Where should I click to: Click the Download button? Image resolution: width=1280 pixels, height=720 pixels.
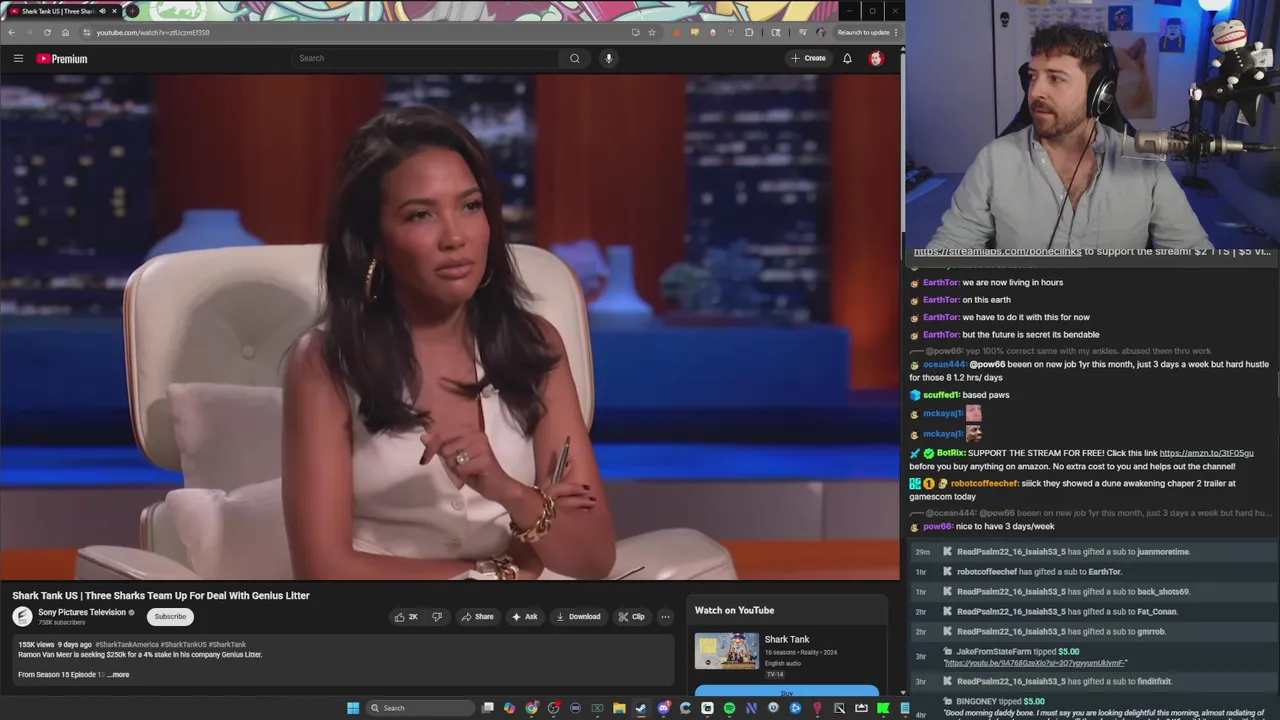pos(578,617)
